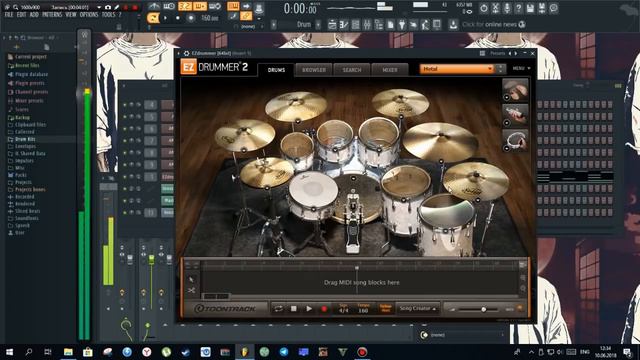This screenshot has height=360, width=640.
Task: Toggle the Follow Host button
Action: 385,309
